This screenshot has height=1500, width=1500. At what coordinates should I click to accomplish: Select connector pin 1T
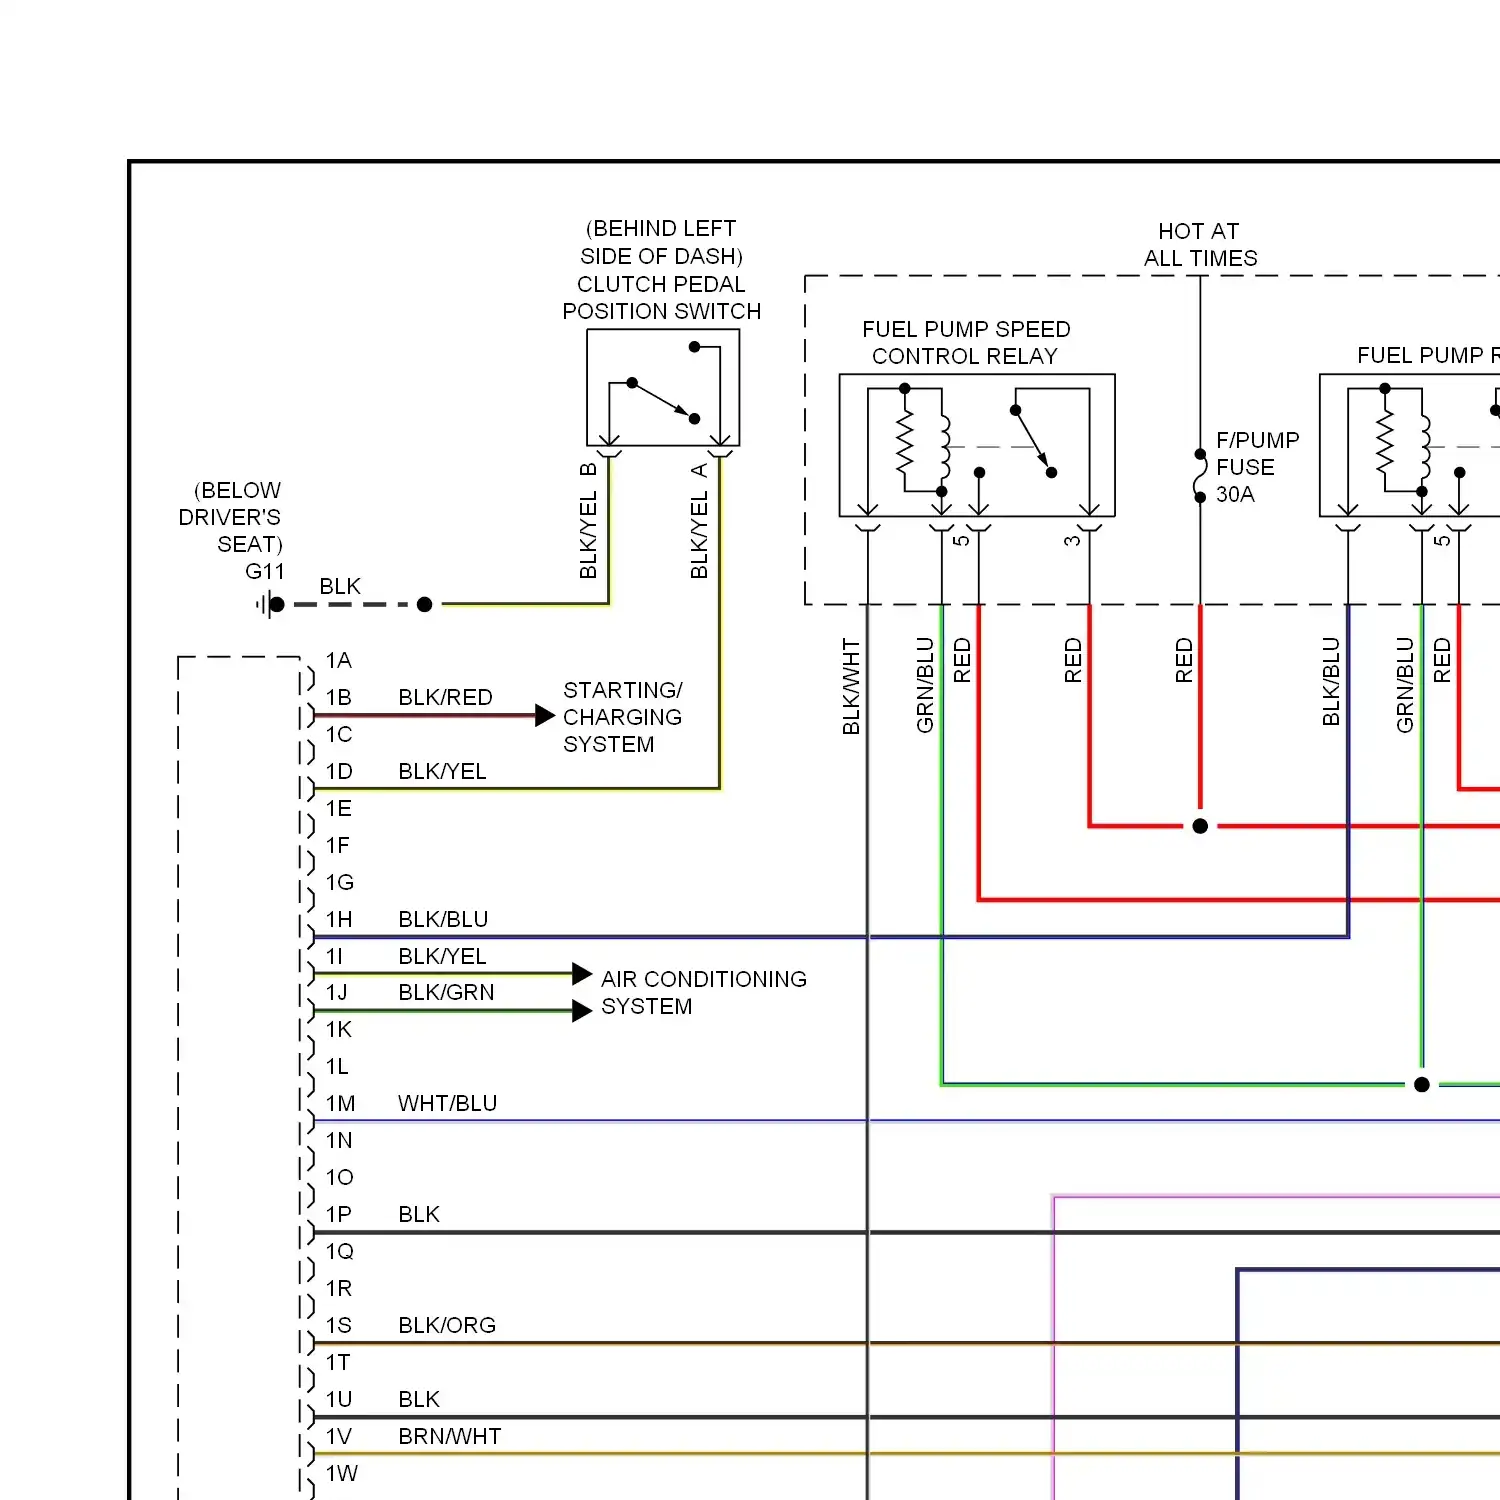pos(338,1362)
